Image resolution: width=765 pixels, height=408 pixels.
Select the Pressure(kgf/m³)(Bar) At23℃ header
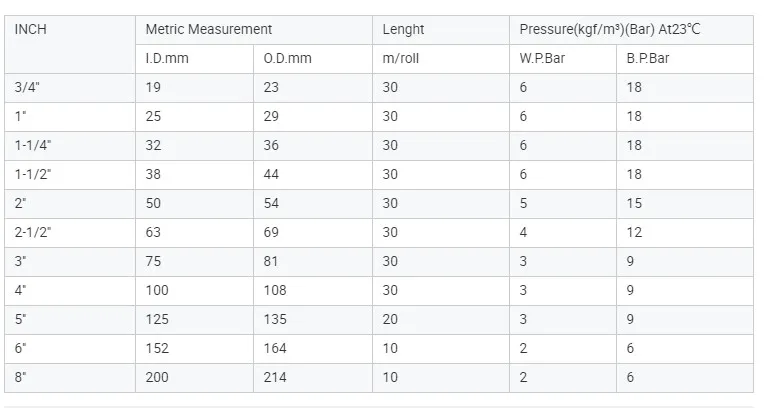(x=610, y=30)
